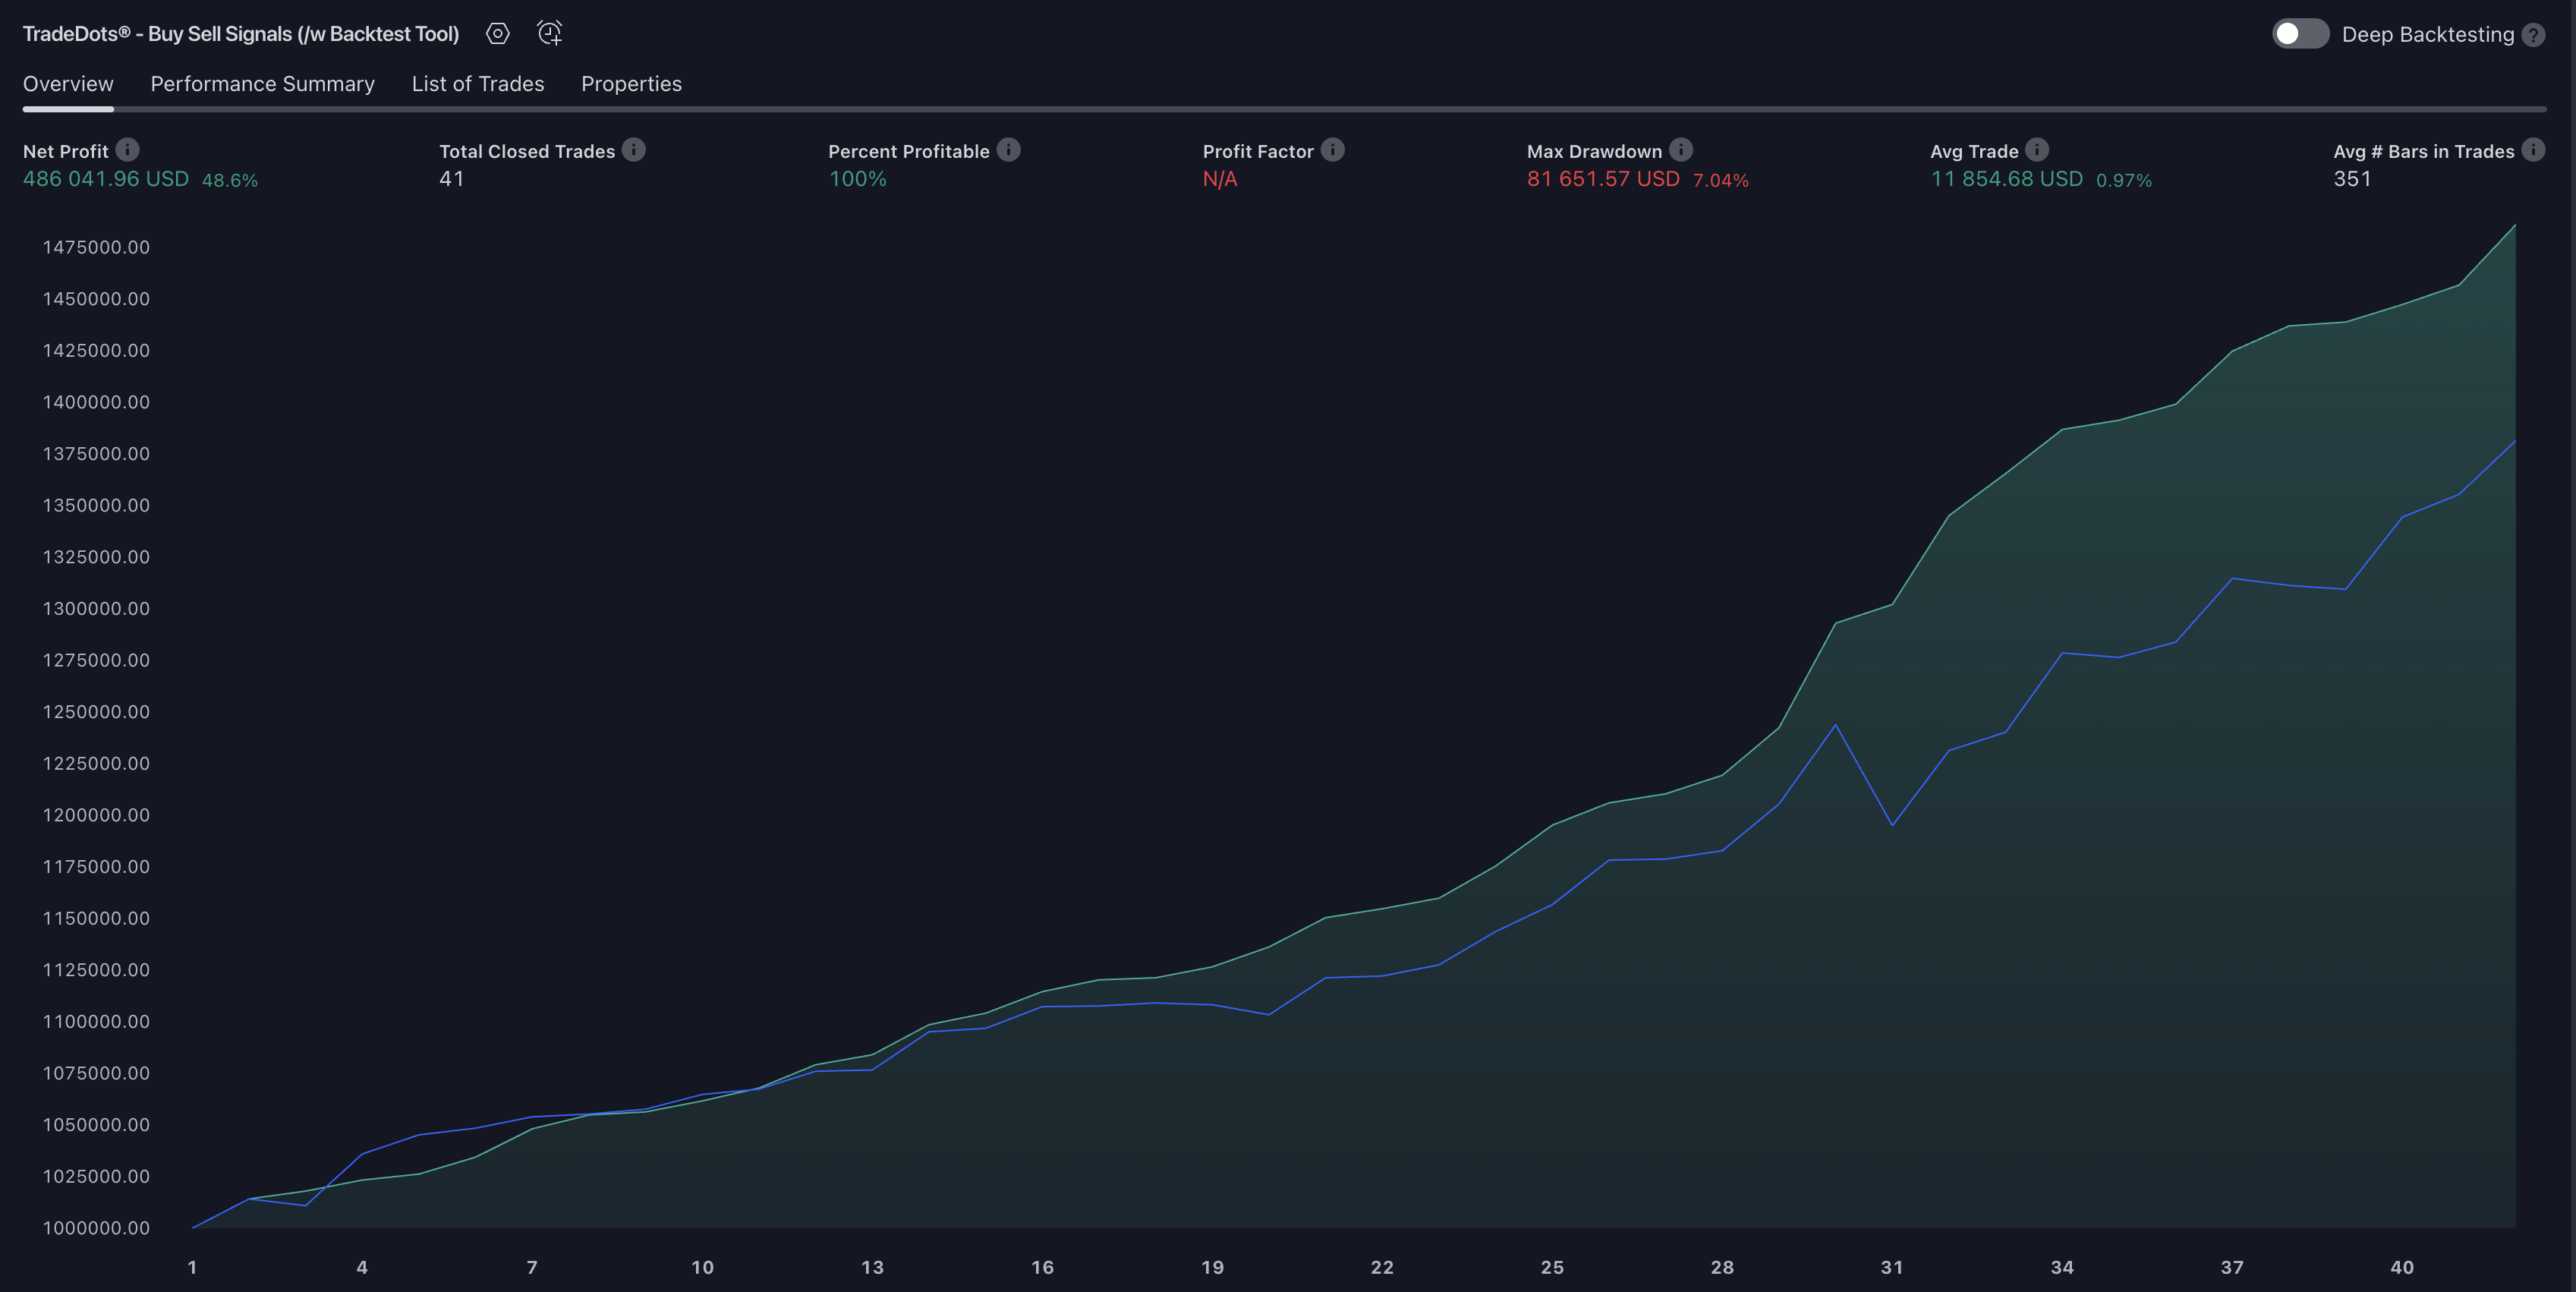Click Max Drawdown value 81 651.57 USD
The image size is (2576, 1292).
pyautogui.click(x=1603, y=179)
